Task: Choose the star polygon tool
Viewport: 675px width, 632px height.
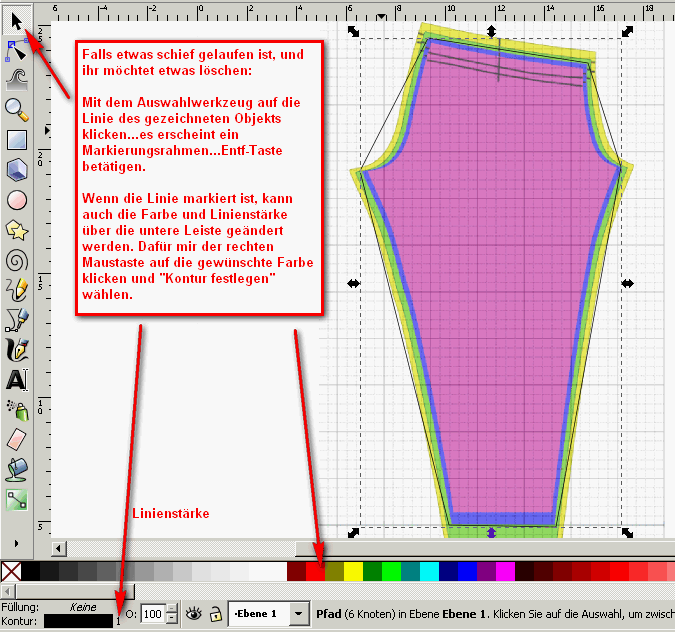Action: (x=16, y=230)
